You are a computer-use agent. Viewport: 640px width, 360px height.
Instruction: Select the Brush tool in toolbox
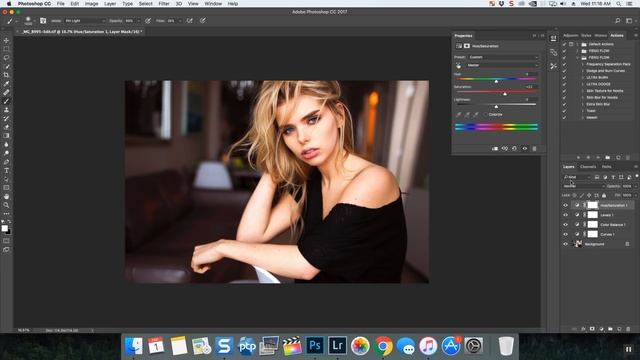click(x=6, y=101)
